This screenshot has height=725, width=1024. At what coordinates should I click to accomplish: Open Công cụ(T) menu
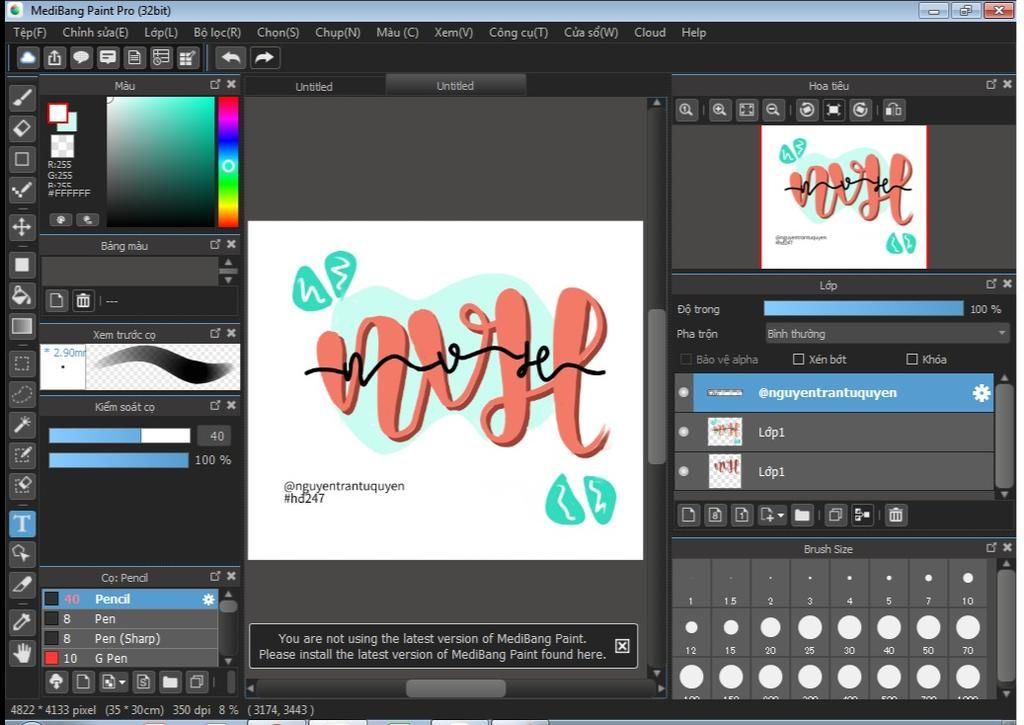click(x=519, y=33)
